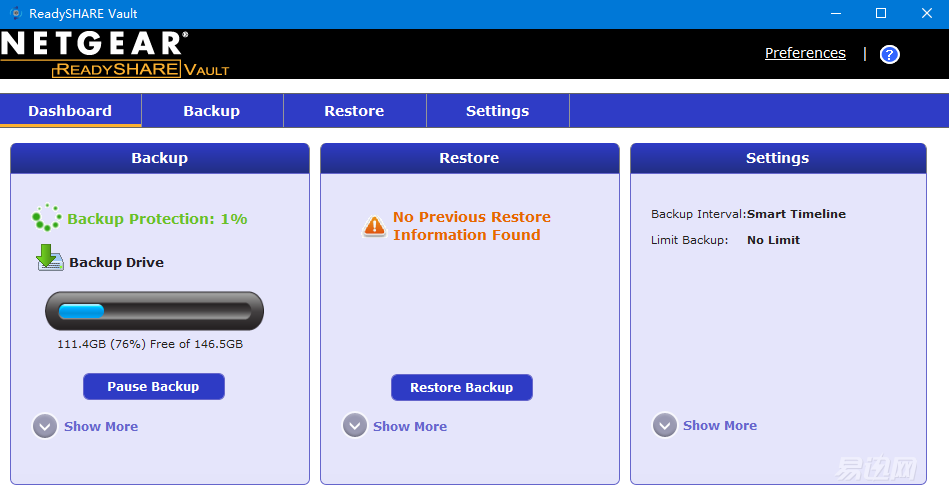Open the Restore tab

[355, 111]
